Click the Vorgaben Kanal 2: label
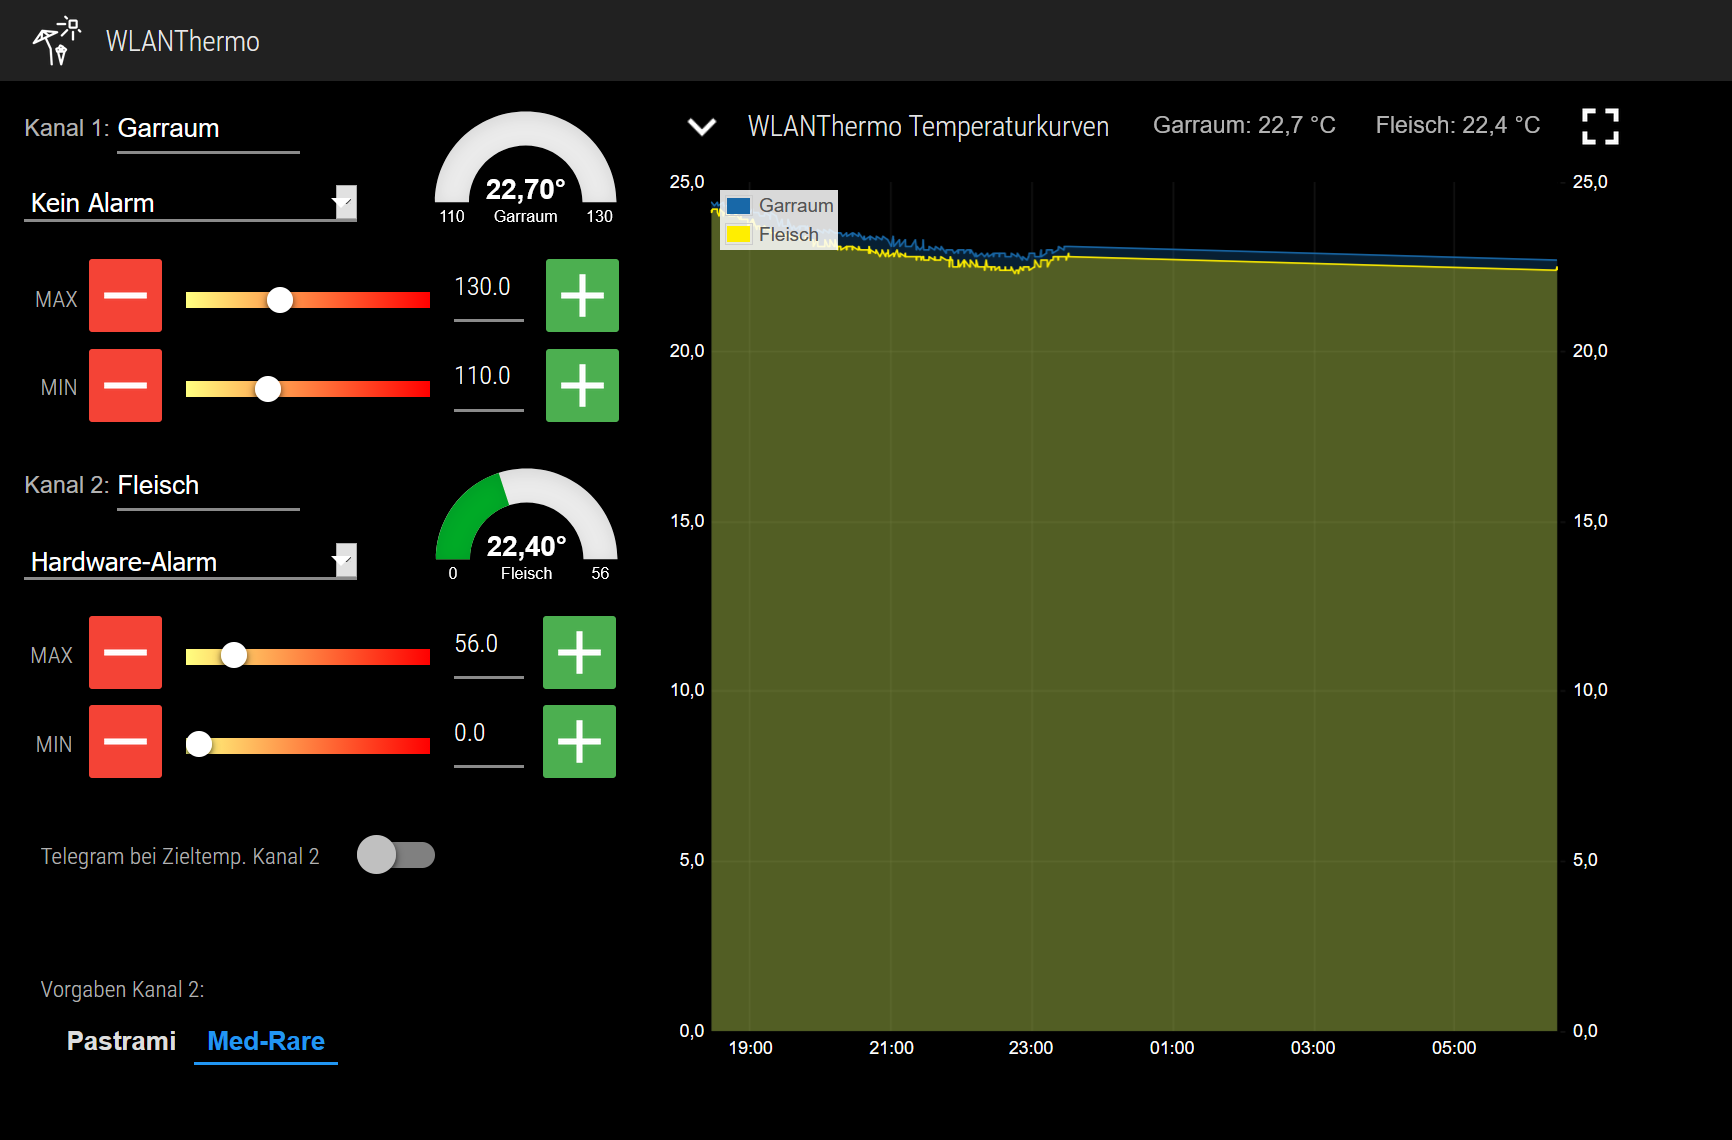Image resolution: width=1732 pixels, height=1140 pixels. 122,989
